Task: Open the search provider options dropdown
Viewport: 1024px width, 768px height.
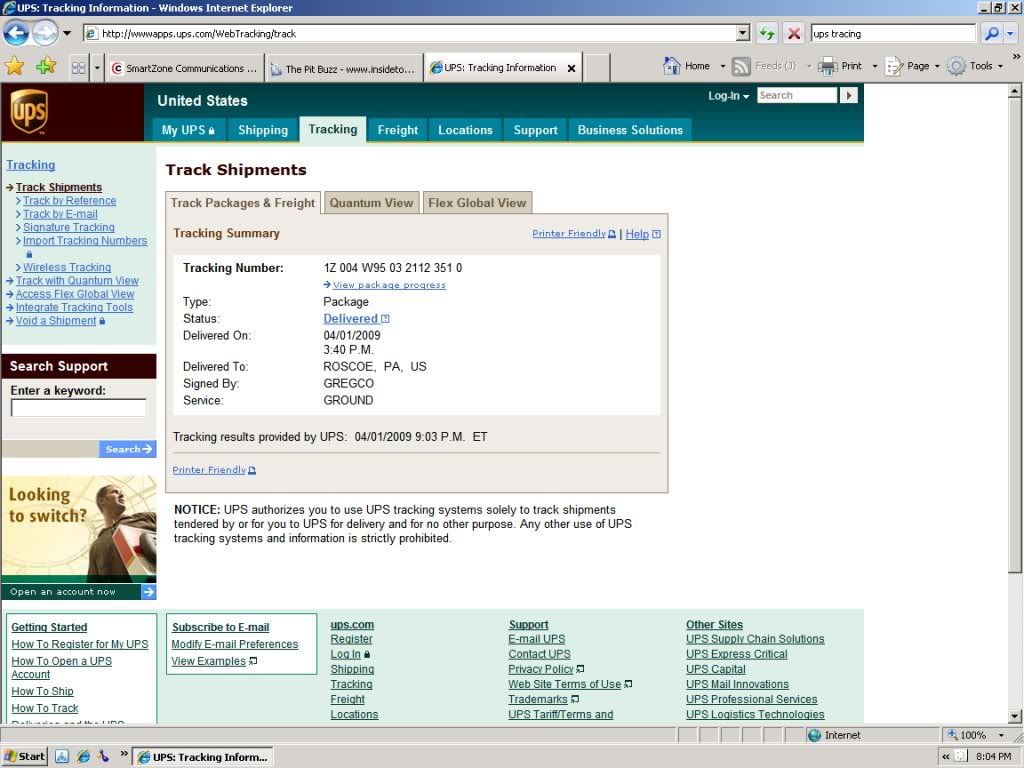Action: pyautogui.click(x=1010, y=33)
